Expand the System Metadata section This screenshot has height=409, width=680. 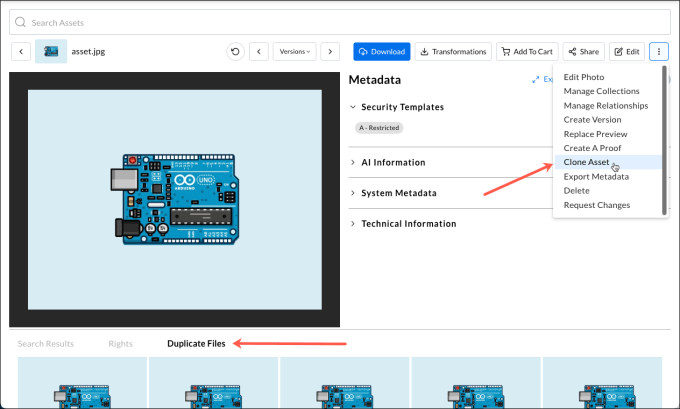[x=353, y=193]
